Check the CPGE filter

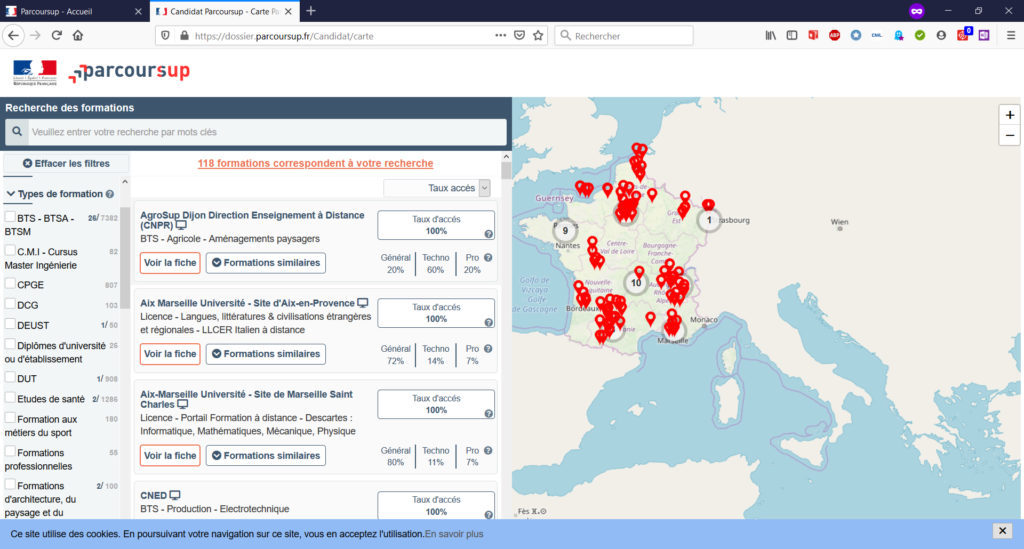click(x=10, y=283)
